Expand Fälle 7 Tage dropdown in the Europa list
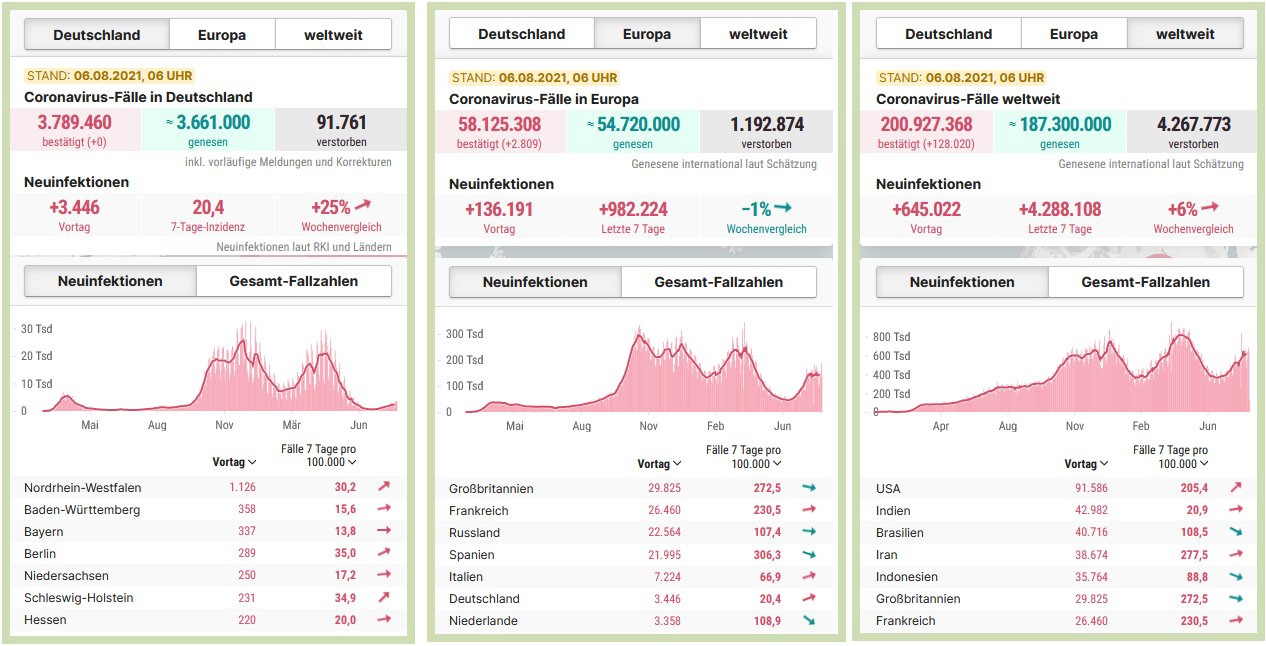Image resolution: width=1266 pixels, height=646 pixels. 743,457
